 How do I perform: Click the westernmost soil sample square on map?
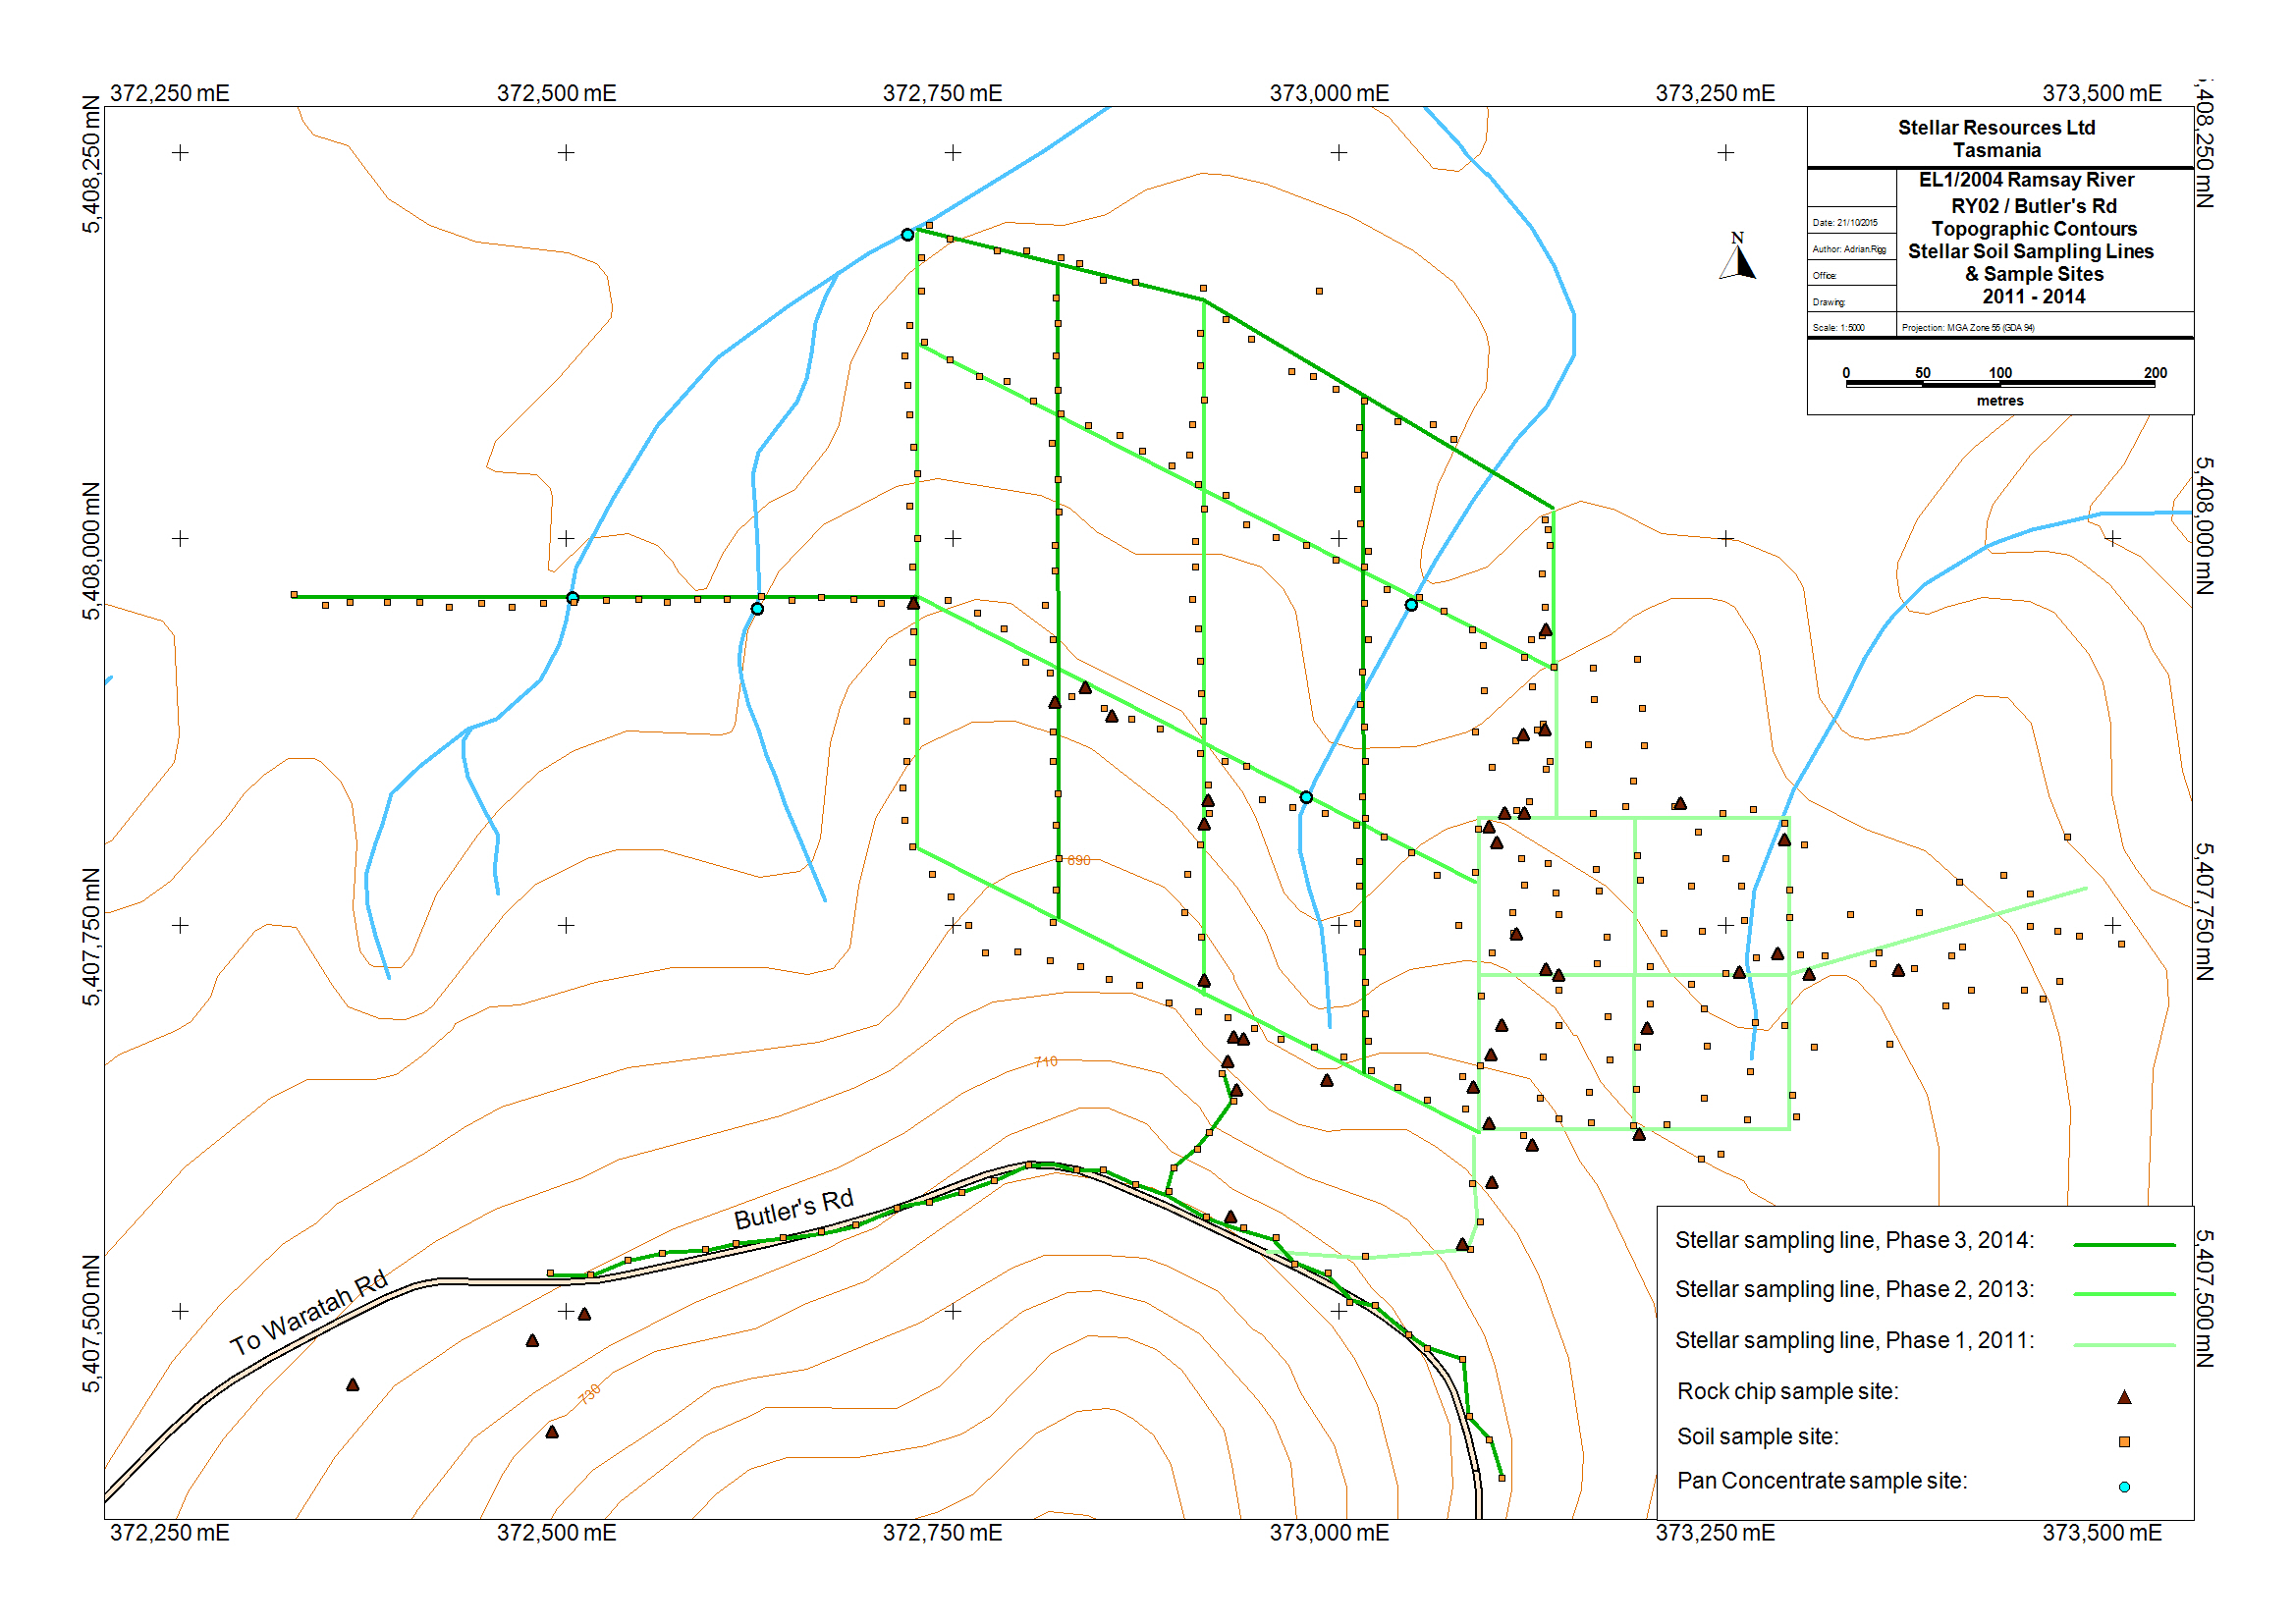click(x=294, y=595)
